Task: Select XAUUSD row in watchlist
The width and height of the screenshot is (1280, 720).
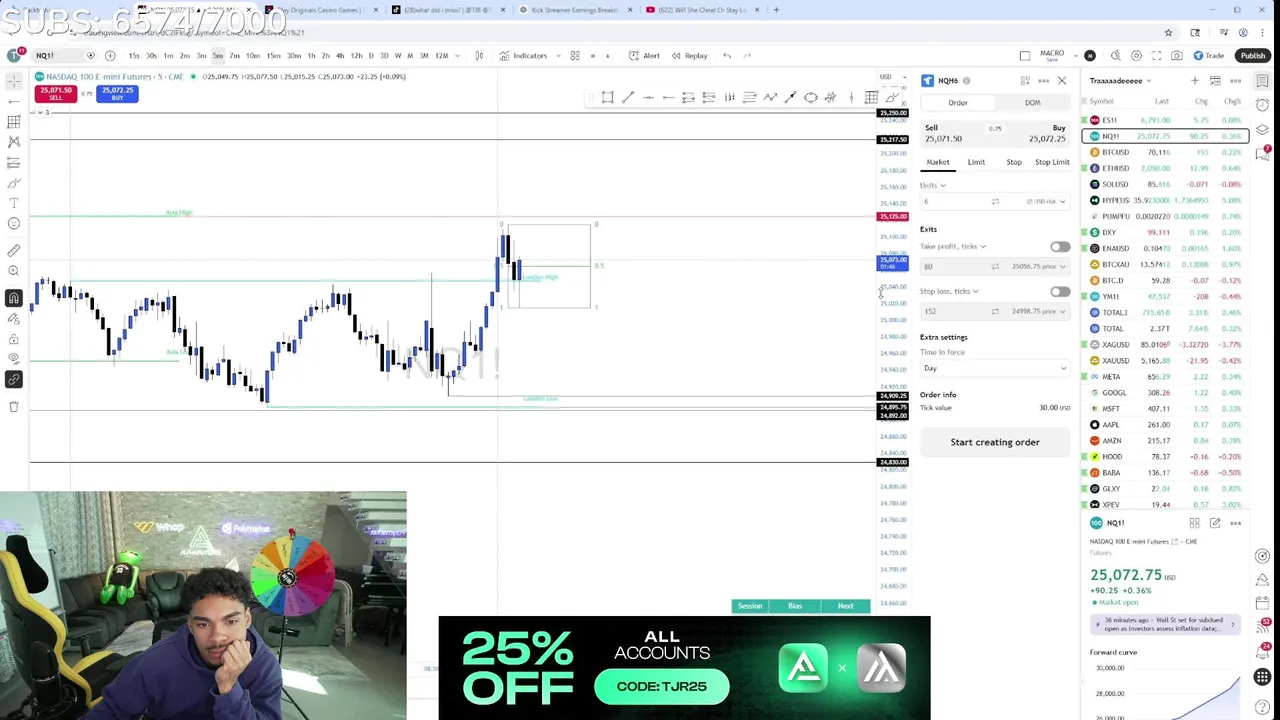Action: (x=1166, y=360)
